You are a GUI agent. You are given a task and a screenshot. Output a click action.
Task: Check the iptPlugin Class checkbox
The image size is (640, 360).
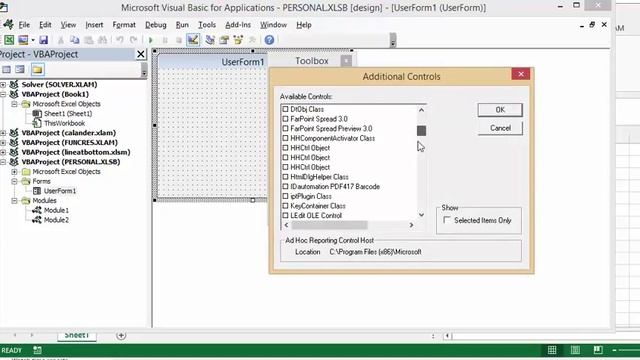point(285,196)
